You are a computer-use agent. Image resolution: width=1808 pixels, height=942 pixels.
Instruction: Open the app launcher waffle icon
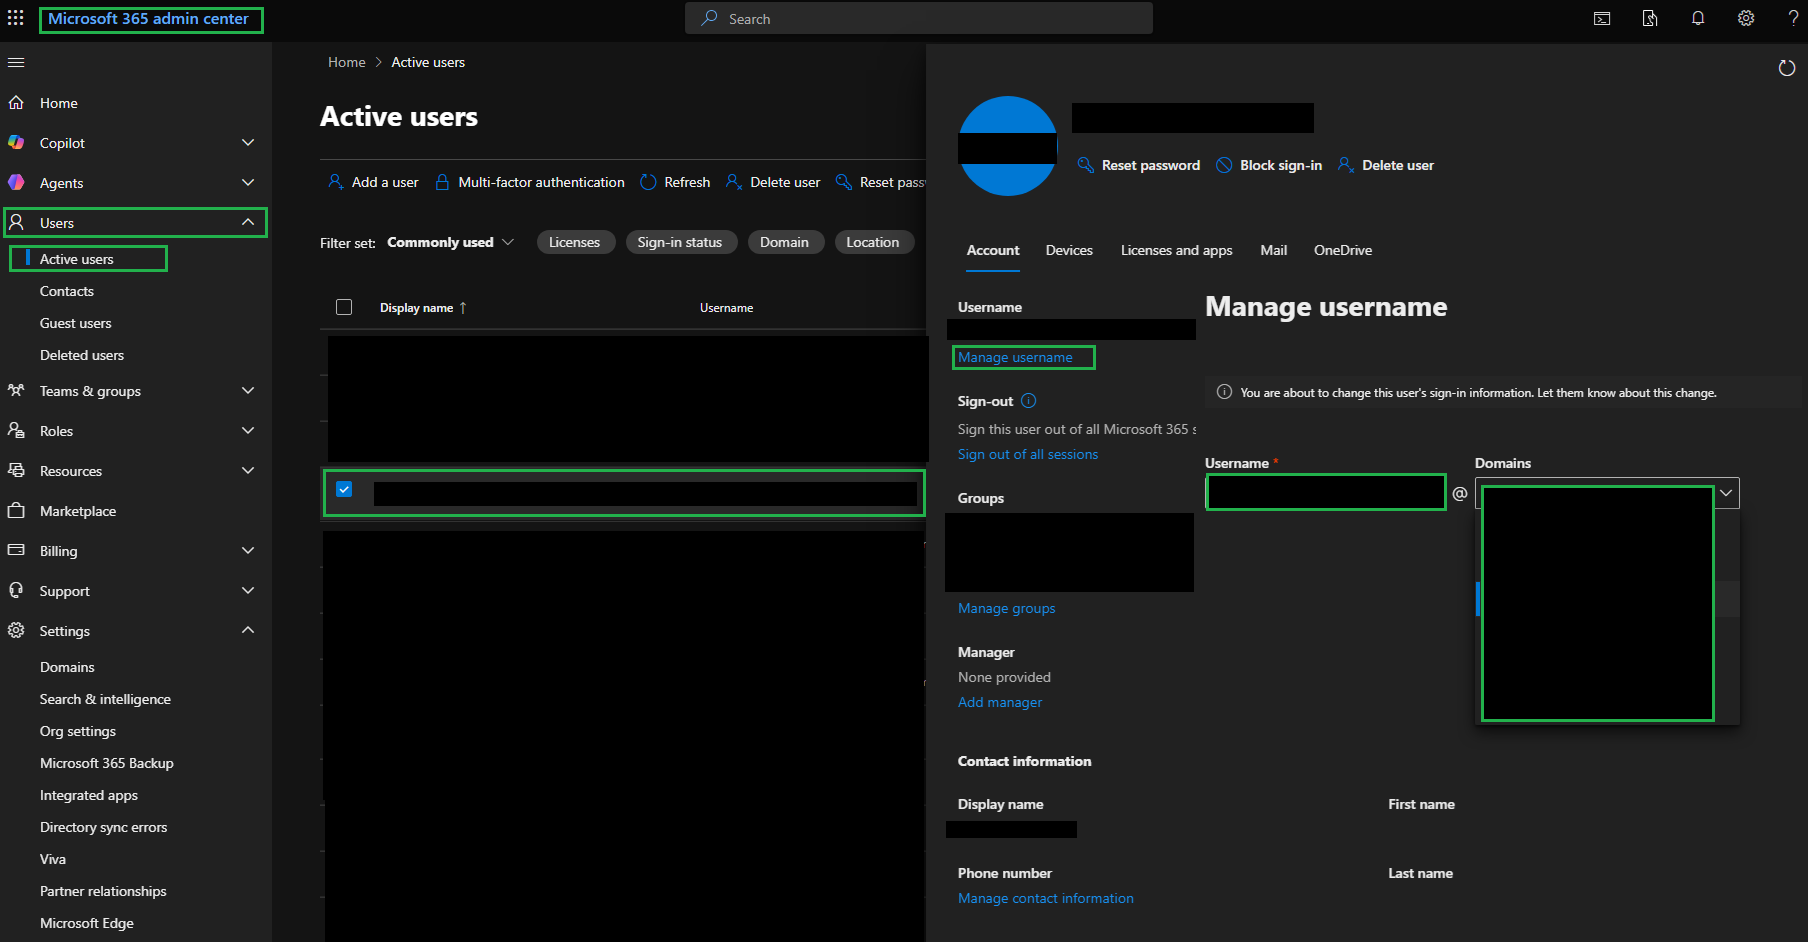(x=16, y=18)
